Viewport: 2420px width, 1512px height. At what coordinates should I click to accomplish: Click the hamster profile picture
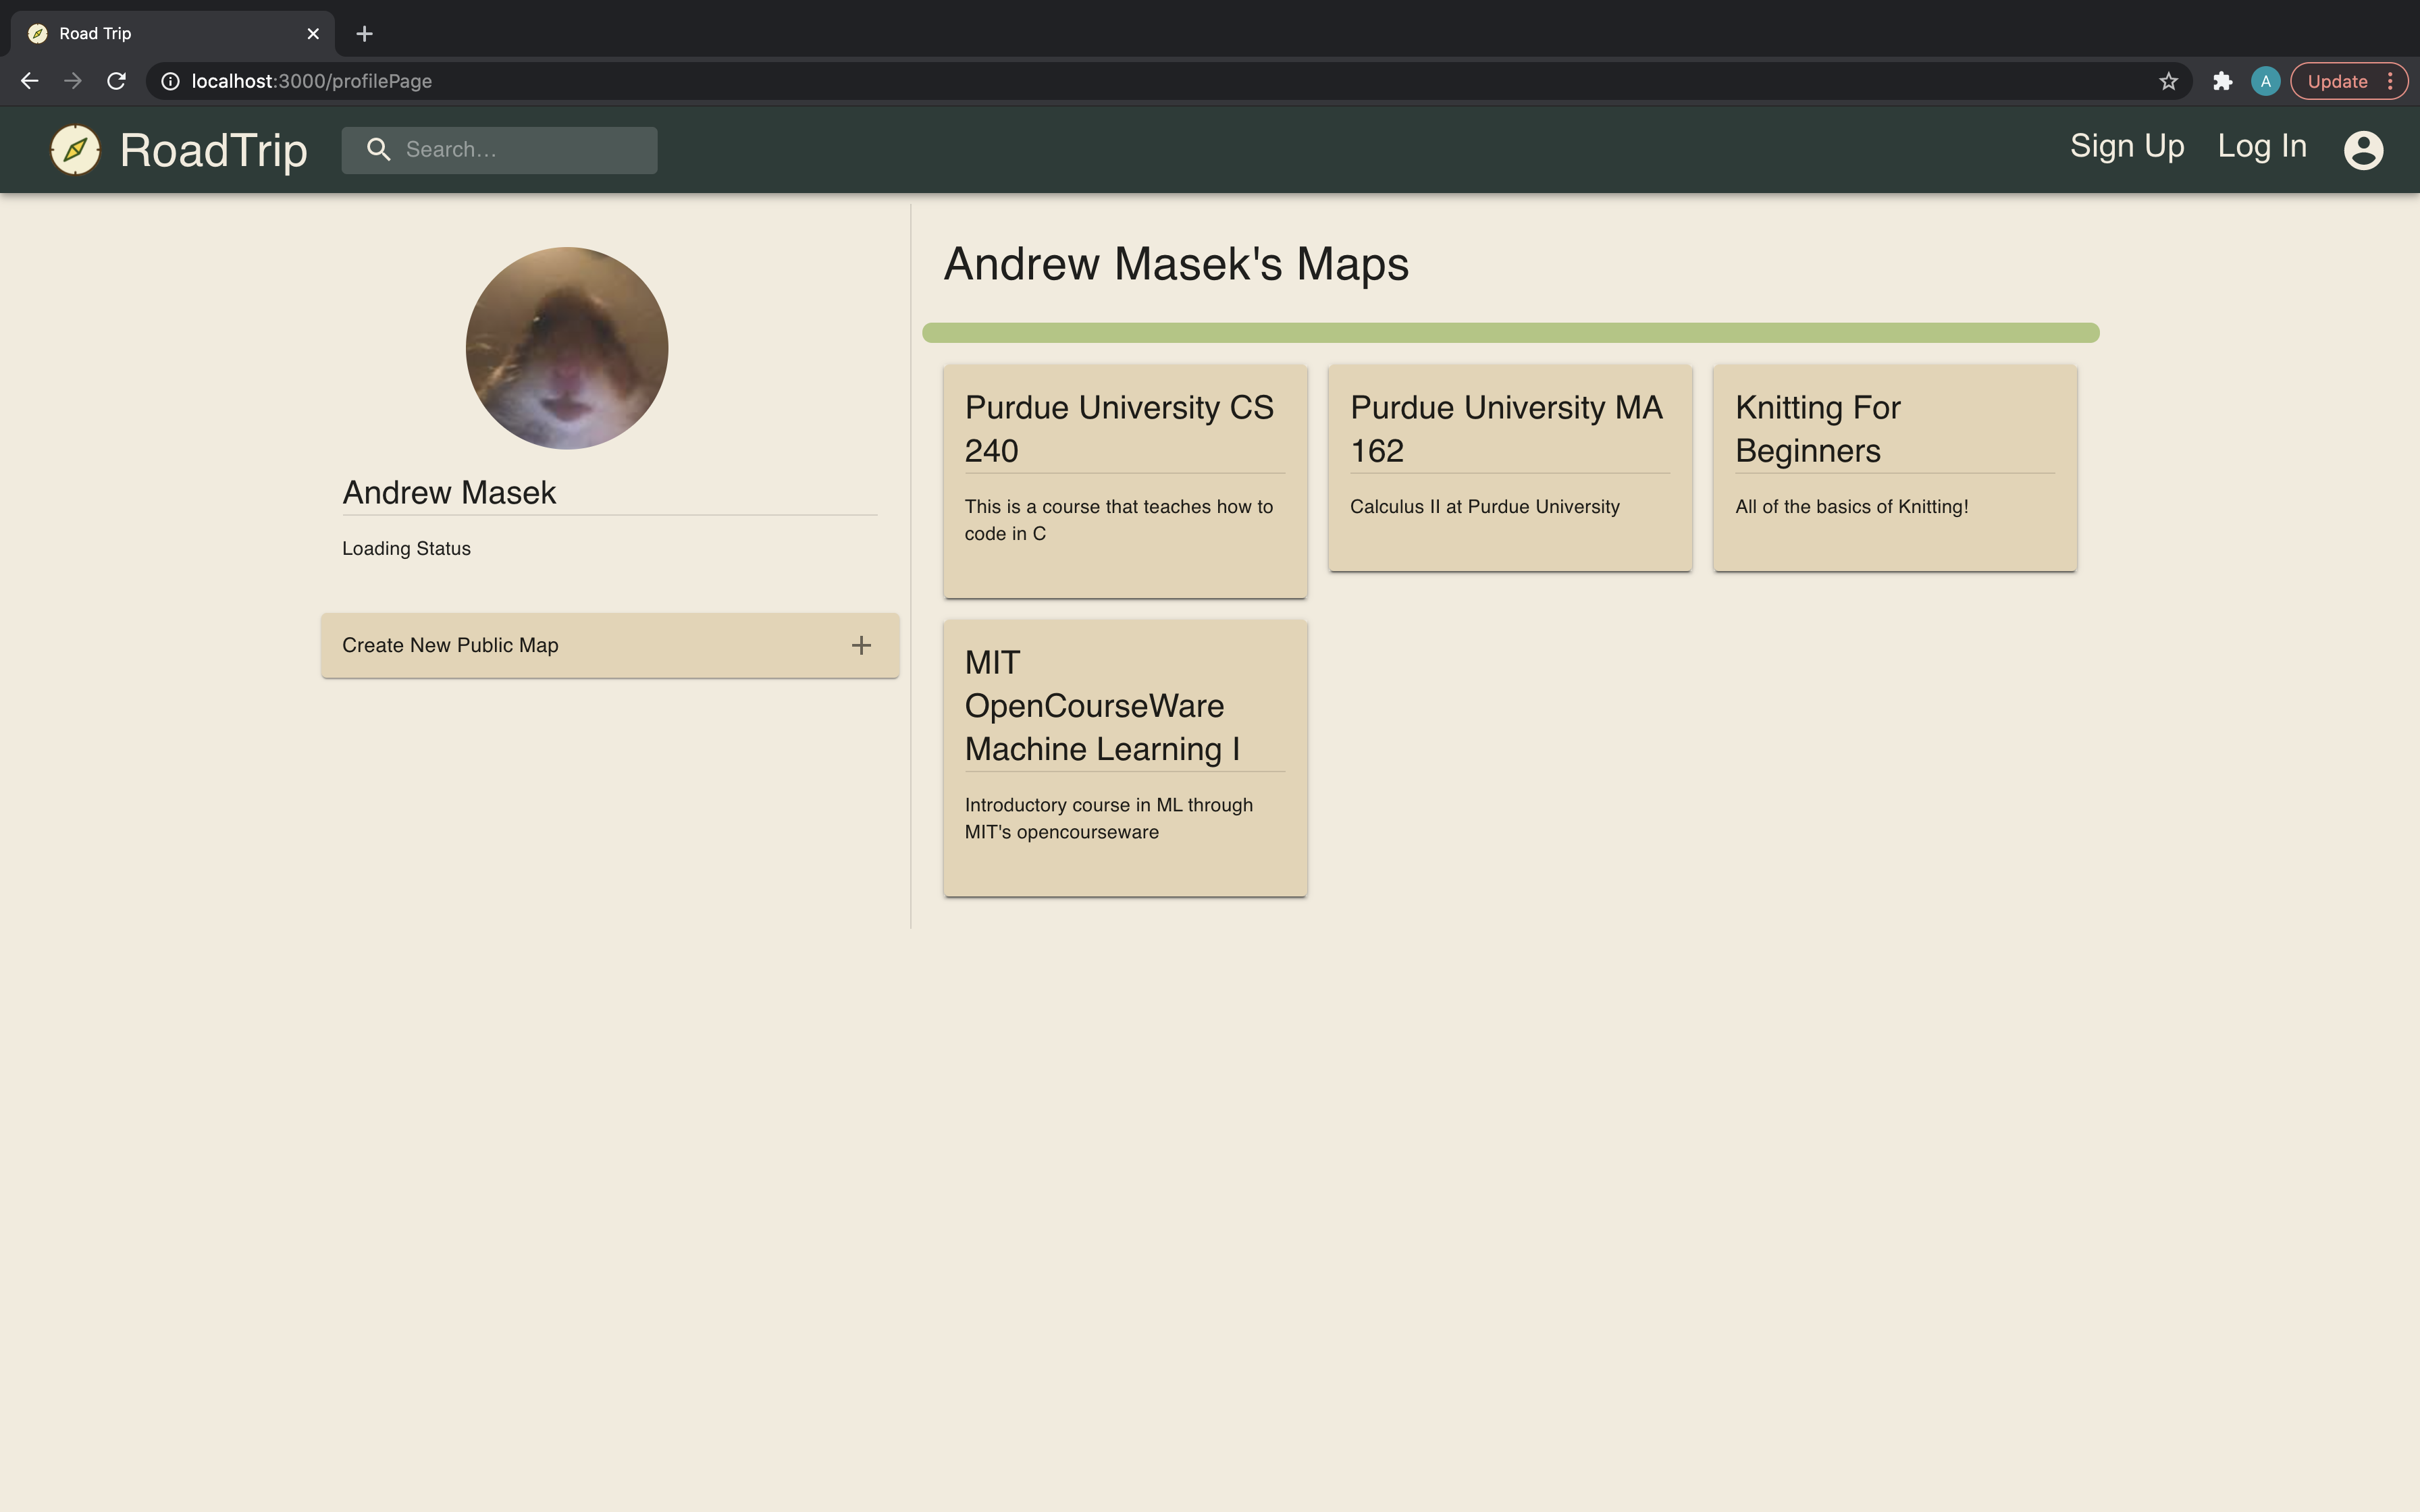pos(567,348)
